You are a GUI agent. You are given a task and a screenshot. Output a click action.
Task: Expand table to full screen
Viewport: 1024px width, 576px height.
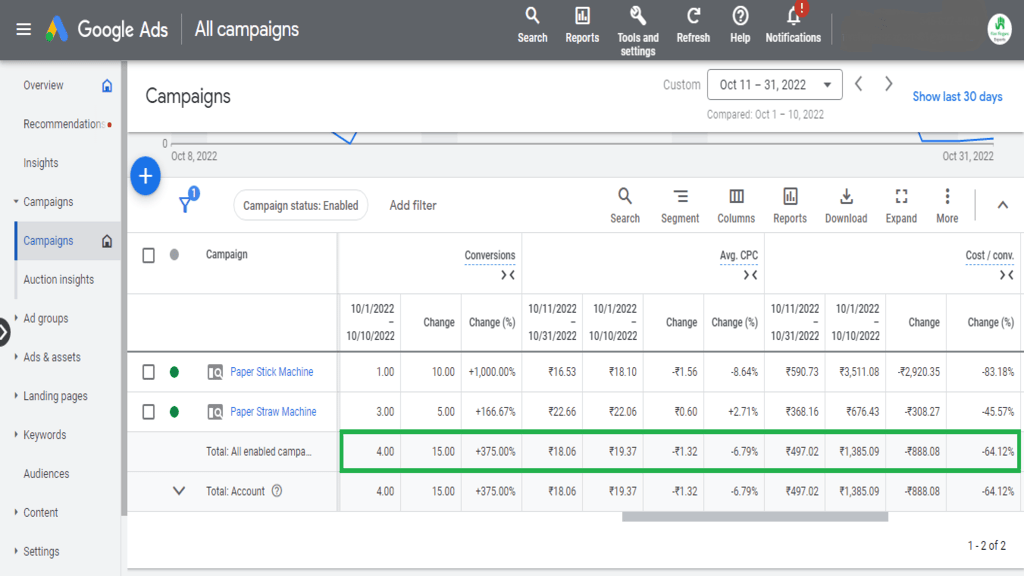pos(901,206)
